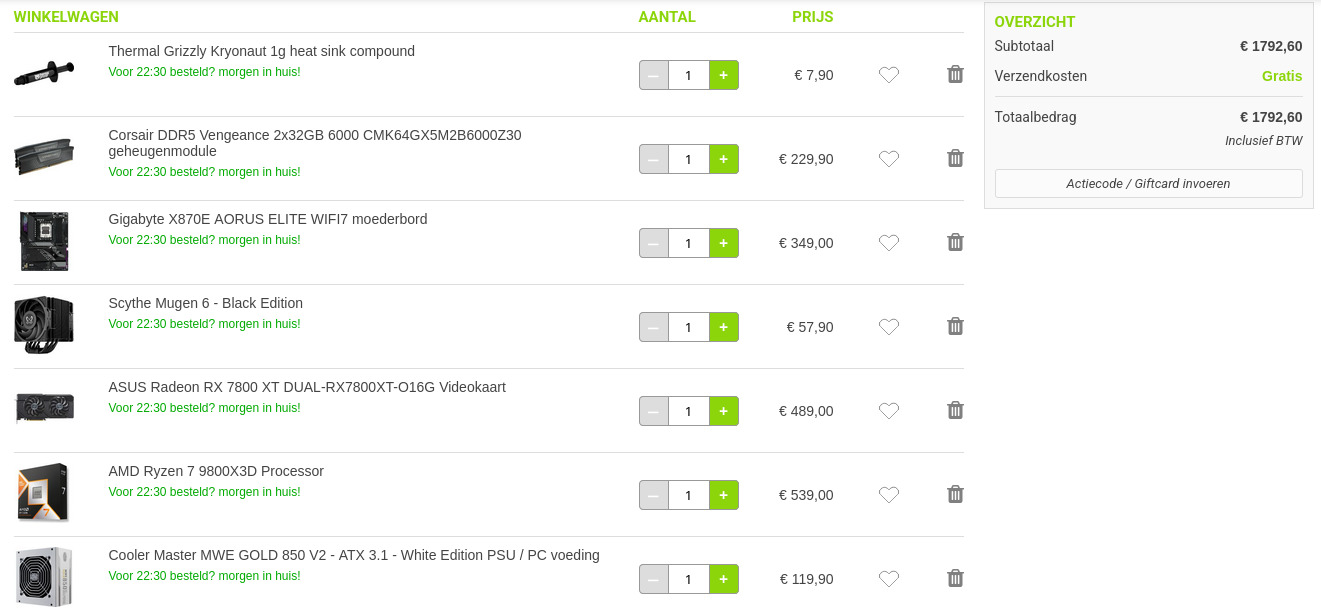
Task: Delete Thermal Grizzly Kryonaut from cart
Action: tap(955, 74)
